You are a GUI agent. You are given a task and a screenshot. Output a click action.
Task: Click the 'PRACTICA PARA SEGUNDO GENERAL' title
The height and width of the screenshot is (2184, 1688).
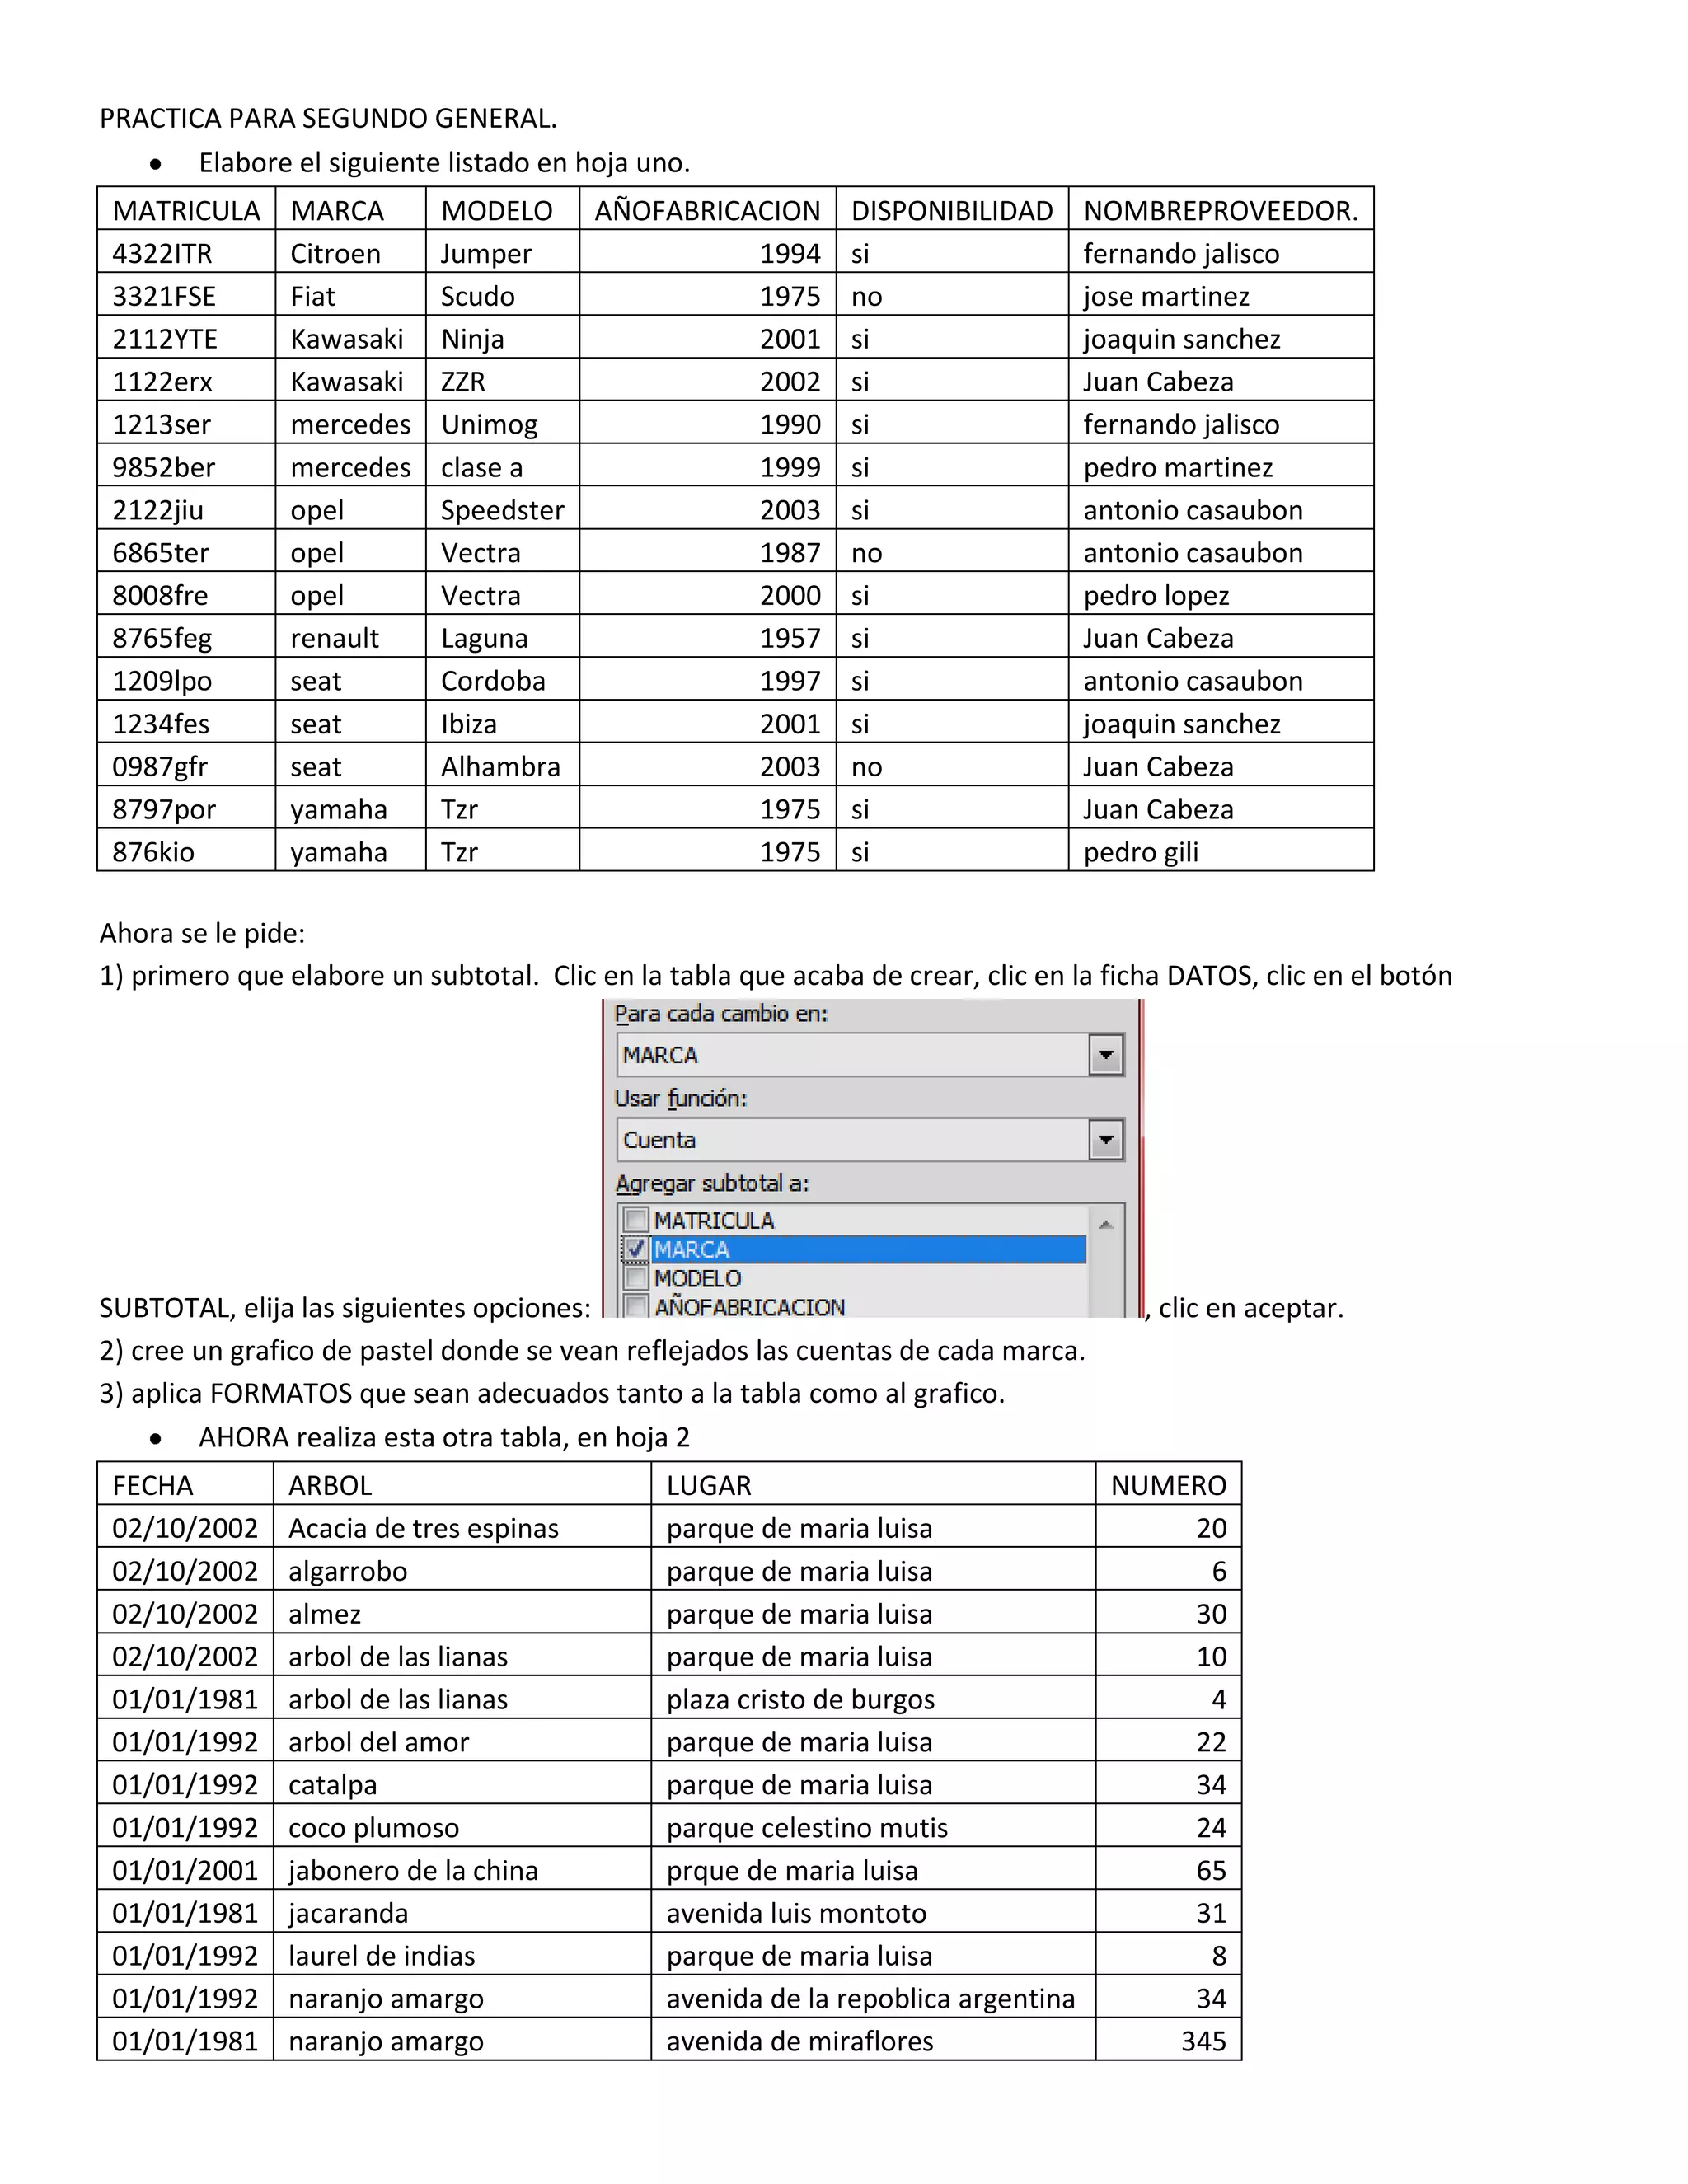328,118
